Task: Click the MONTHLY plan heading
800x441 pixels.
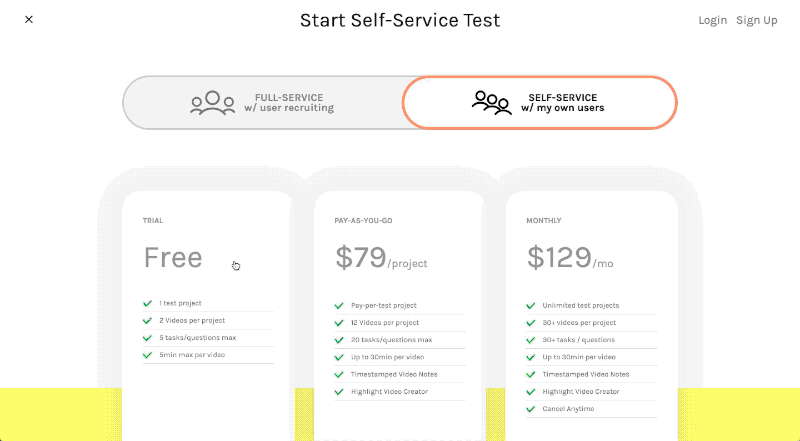Action: (543, 220)
